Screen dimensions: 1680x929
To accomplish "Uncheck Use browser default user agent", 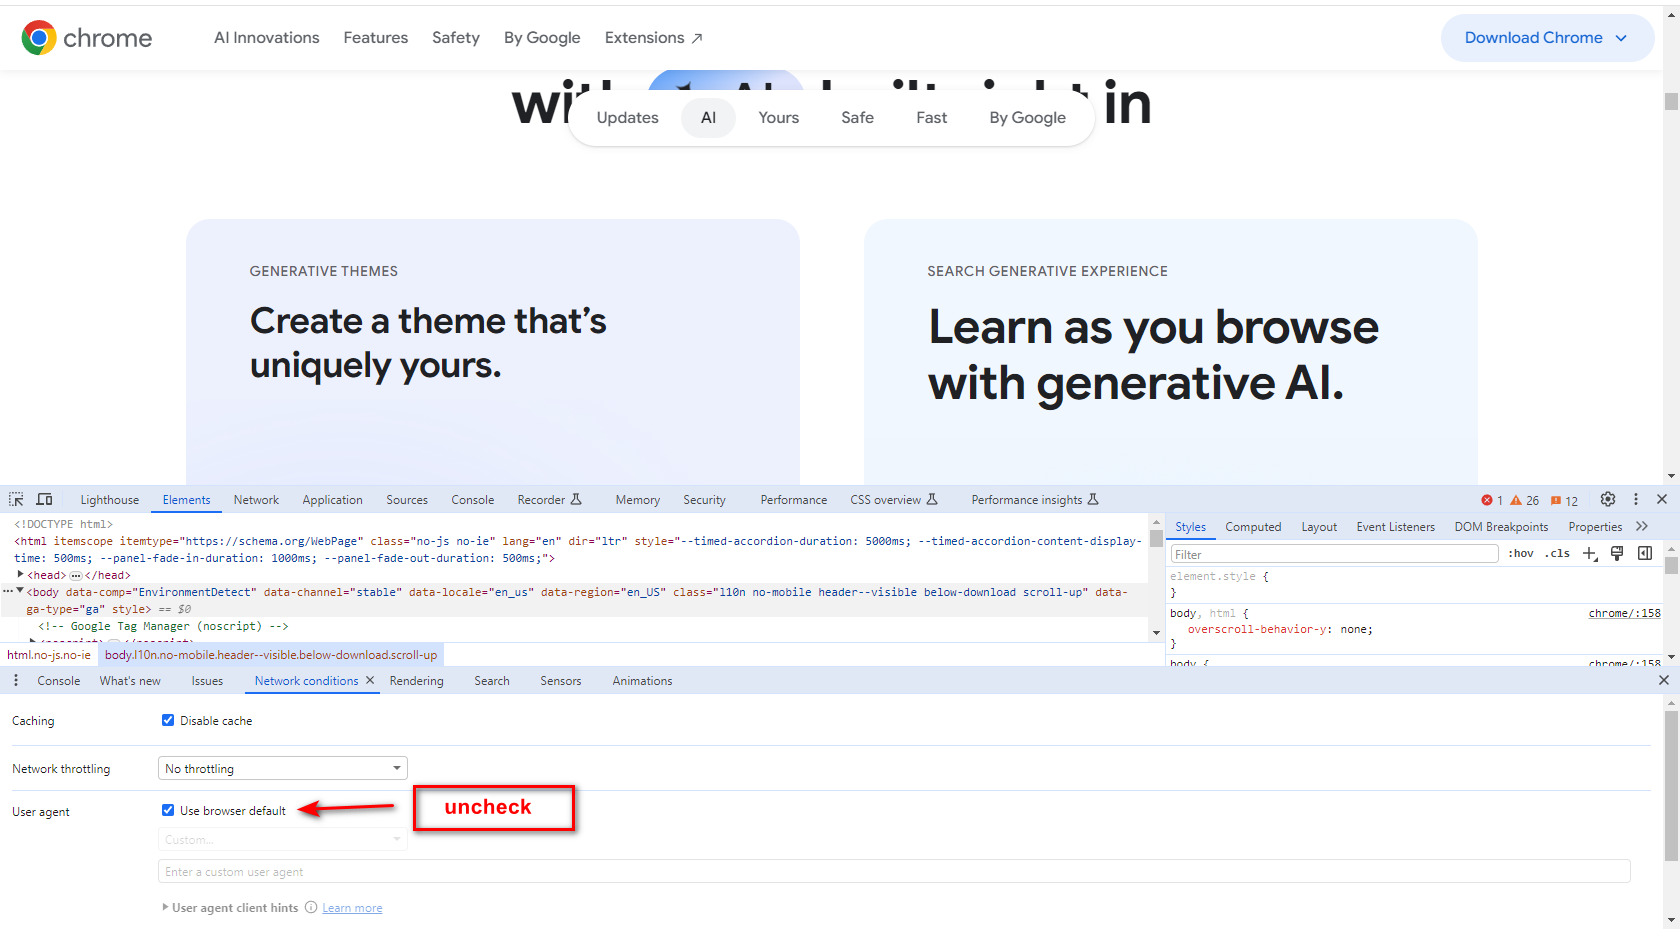I will pyautogui.click(x=168, y=810).
